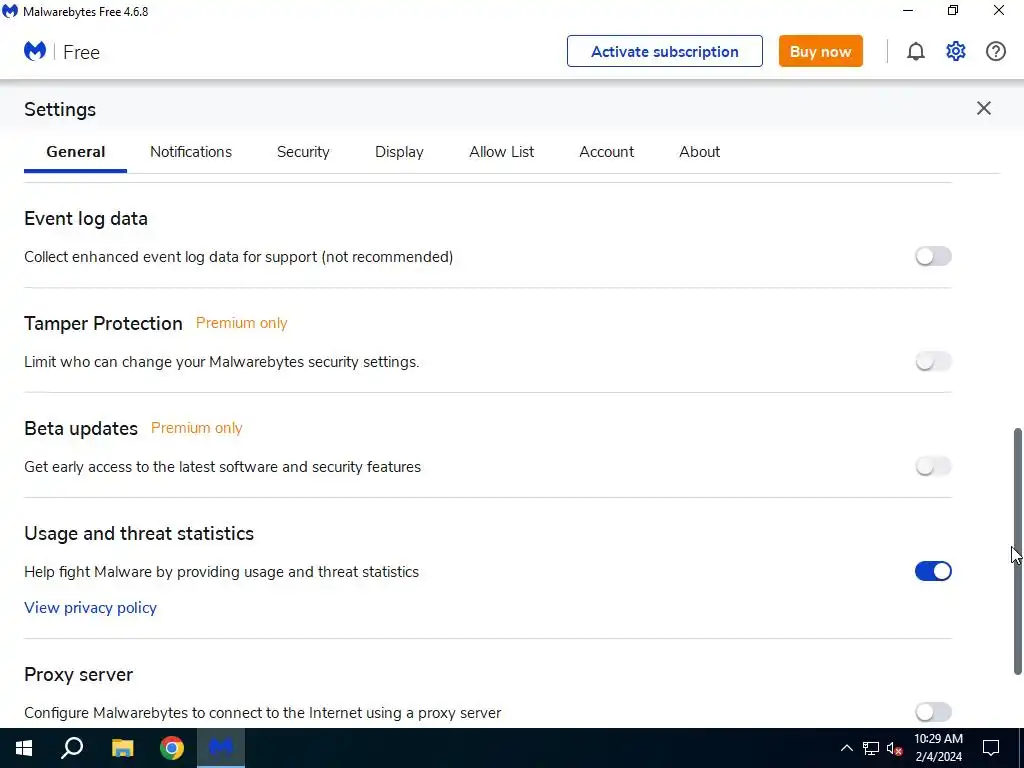Open File Explorer from the taskbar
This screenshot has width=1024, height=768.
pyautogui.click(x=122, y=748)
